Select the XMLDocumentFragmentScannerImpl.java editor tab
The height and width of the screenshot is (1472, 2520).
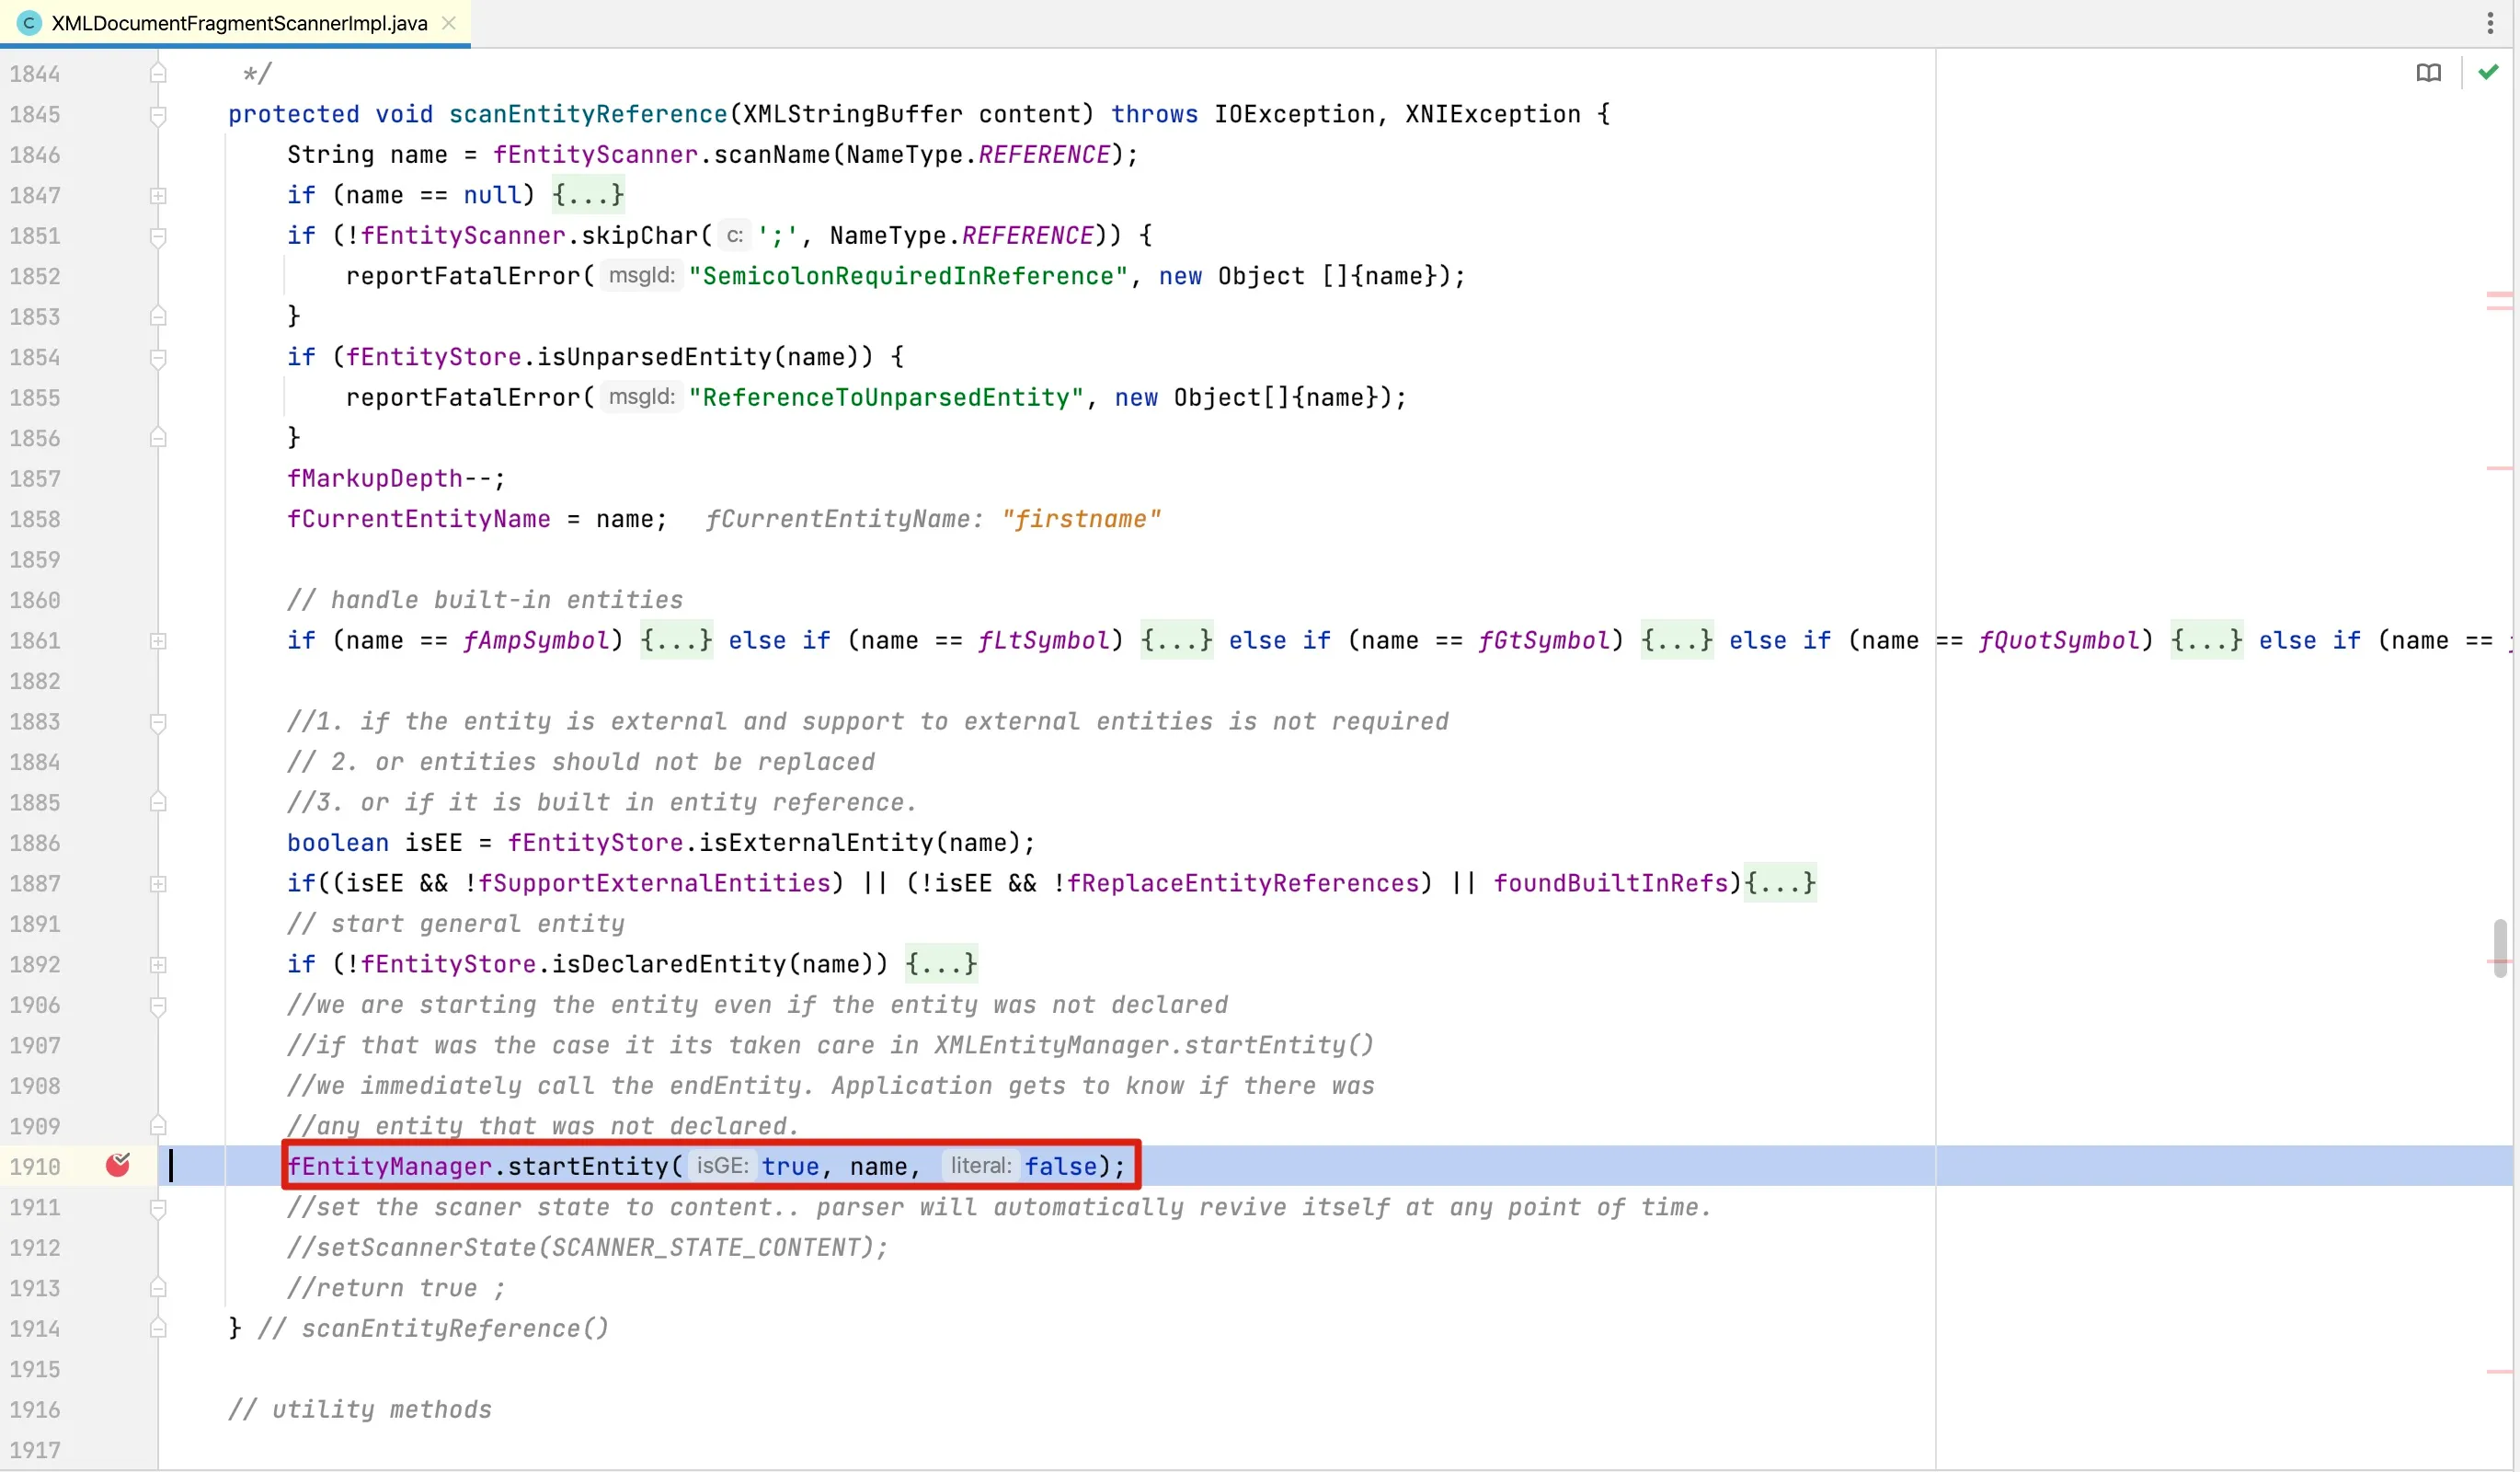click(235, 23)
